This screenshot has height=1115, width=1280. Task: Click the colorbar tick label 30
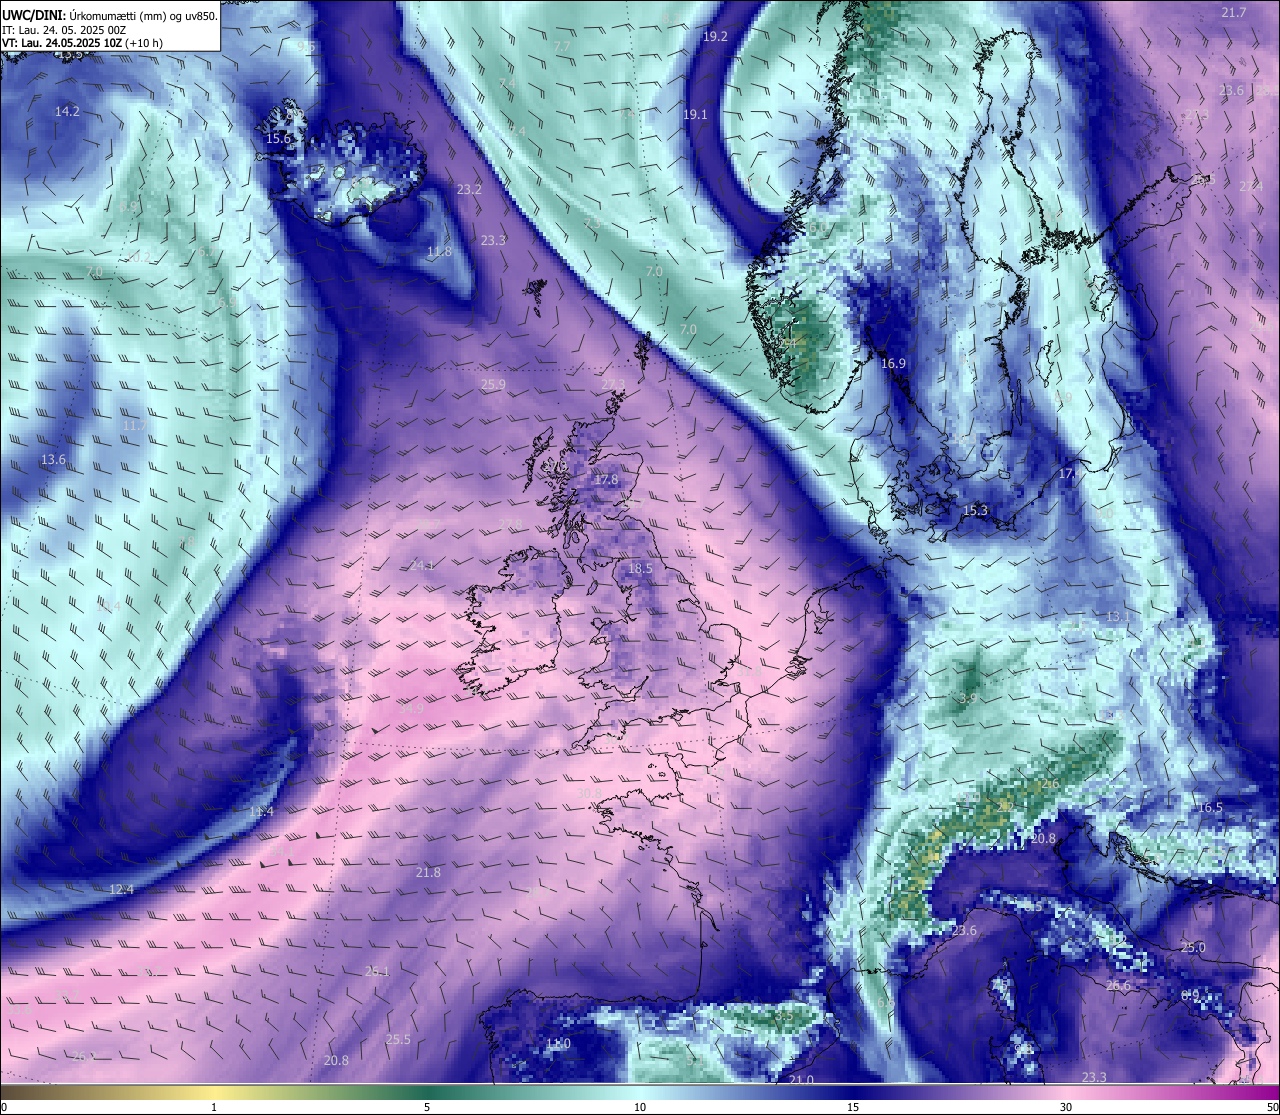(x=1066, y=1107)
